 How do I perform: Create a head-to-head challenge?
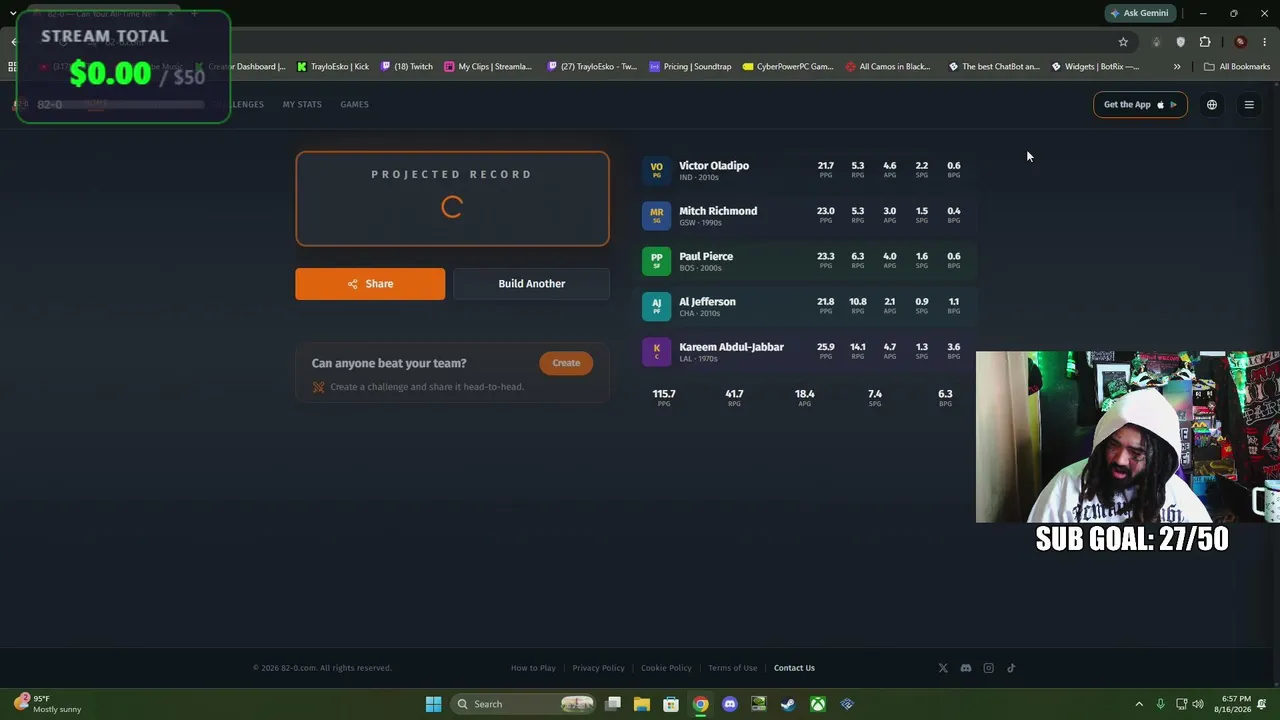point(566,363)
